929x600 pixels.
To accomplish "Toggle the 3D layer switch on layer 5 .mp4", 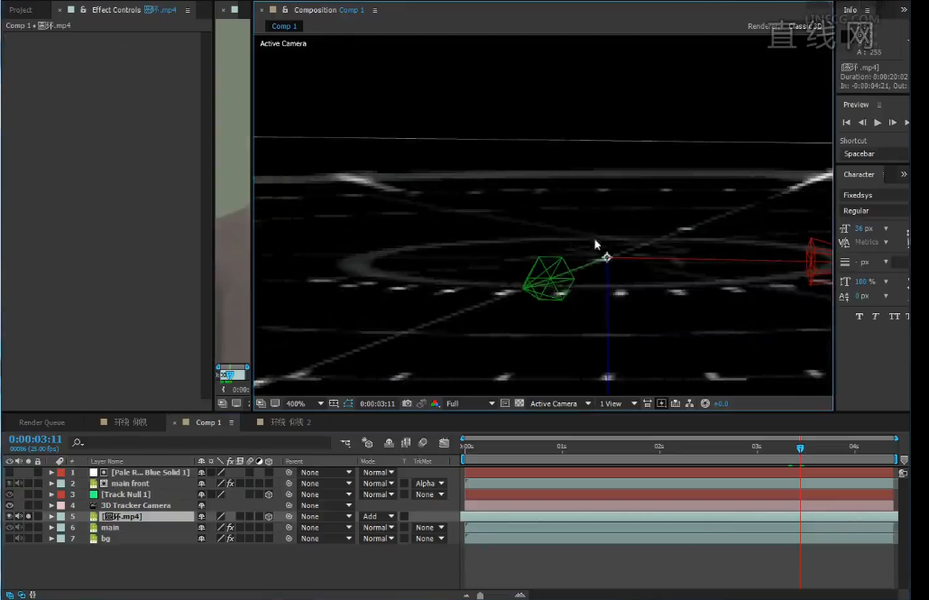I will coord(269,516).
